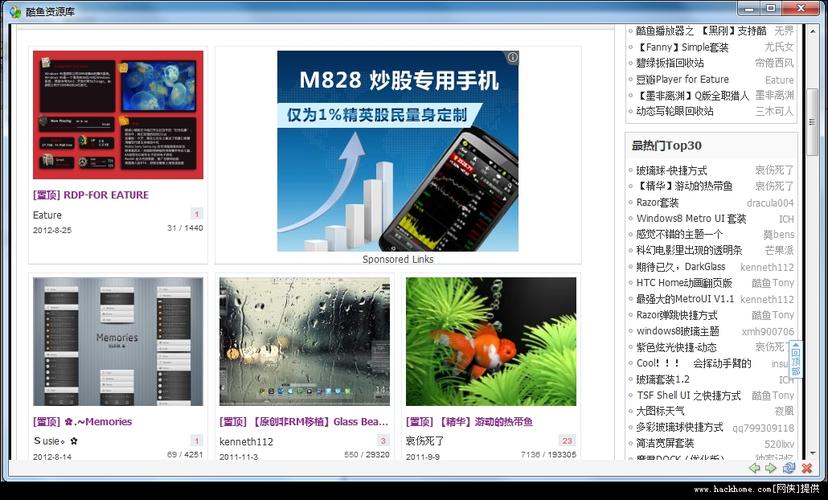Click the green forward arrow icon
The width and height of the screenshot is (828, 500).
pos(771,468)
